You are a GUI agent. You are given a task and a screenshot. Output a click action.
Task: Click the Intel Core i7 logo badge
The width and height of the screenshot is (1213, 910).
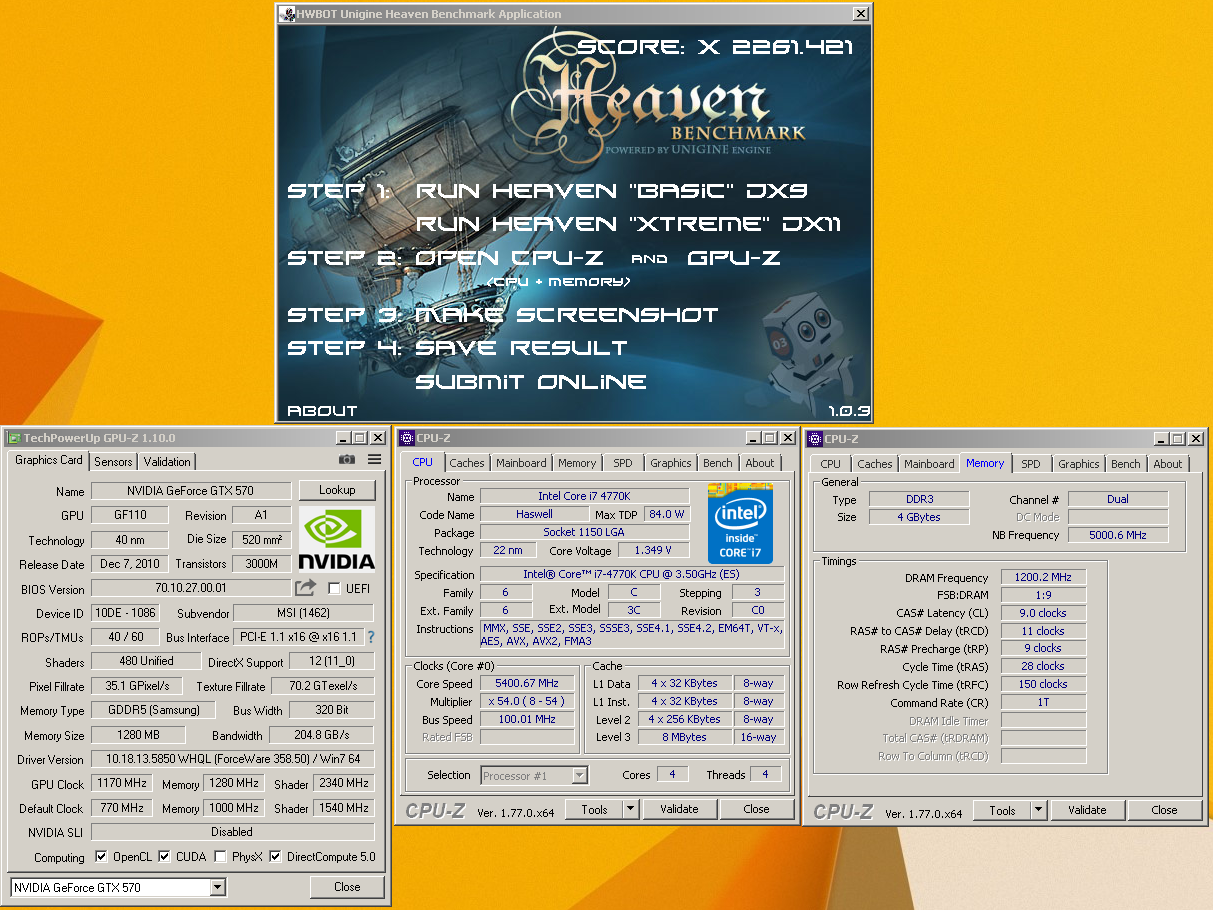coord(740,523)
